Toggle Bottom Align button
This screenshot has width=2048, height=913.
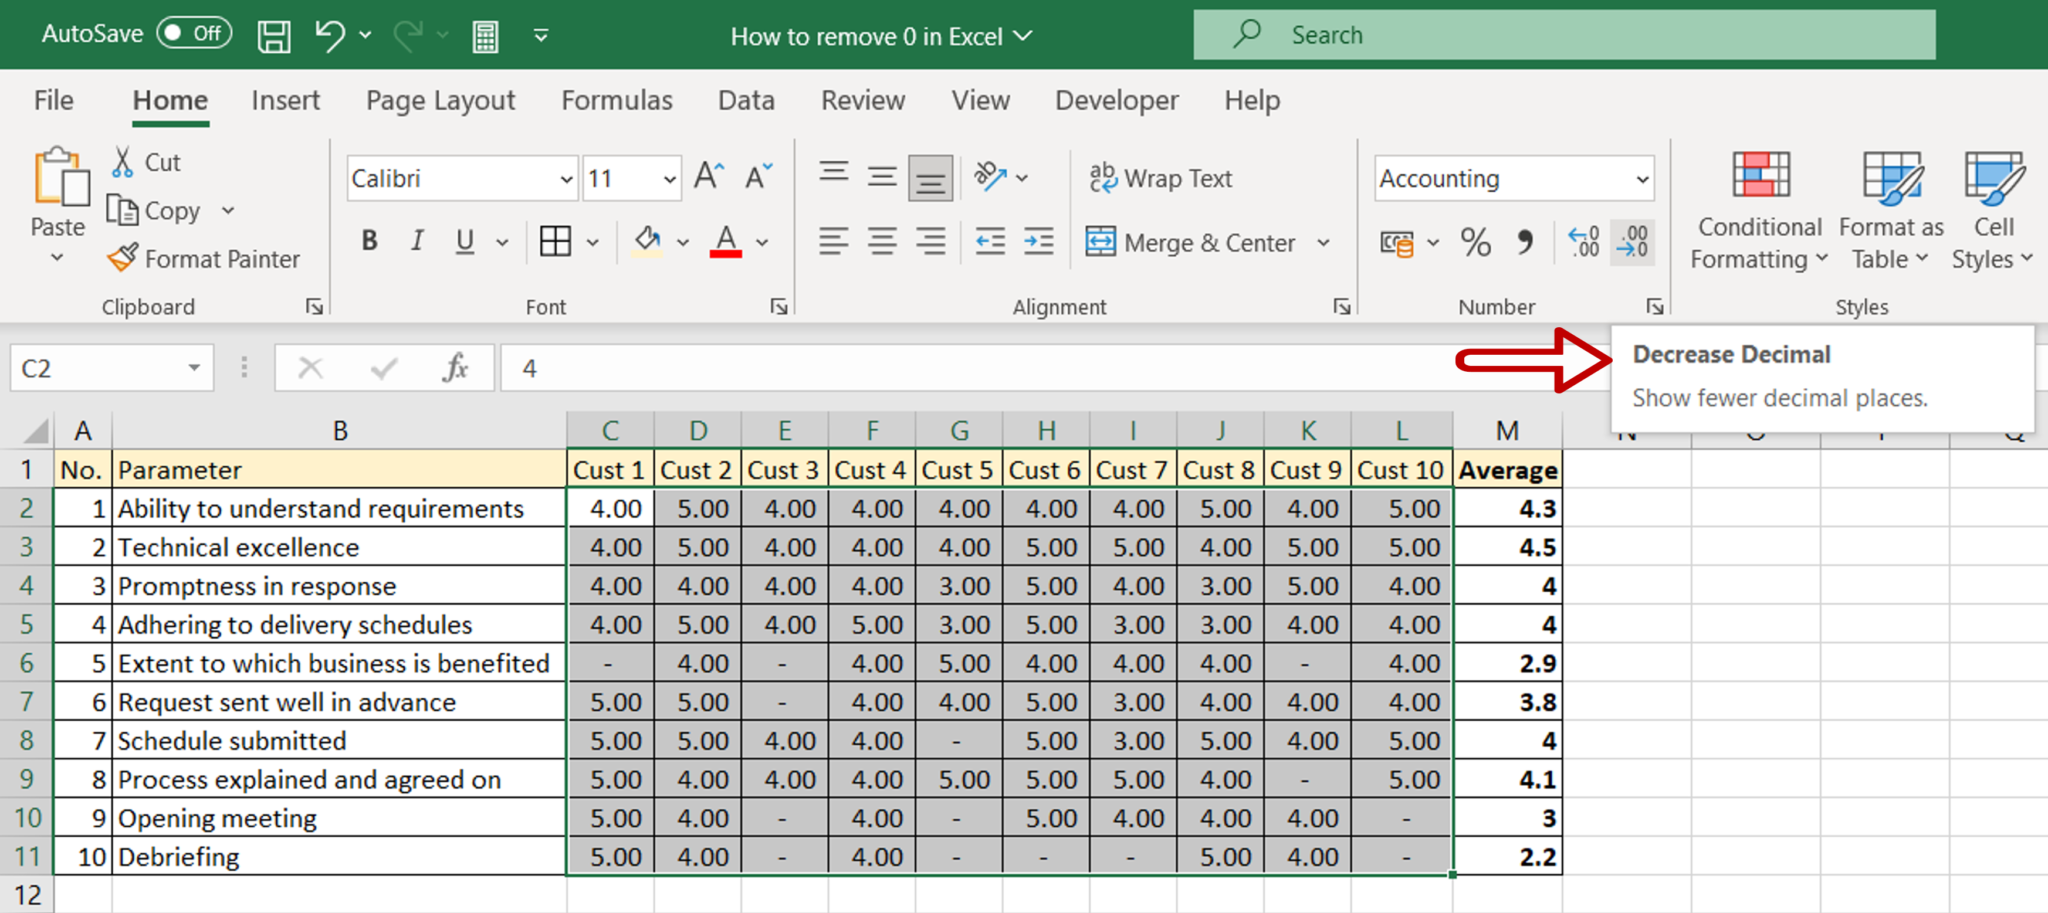pos(930,178)
